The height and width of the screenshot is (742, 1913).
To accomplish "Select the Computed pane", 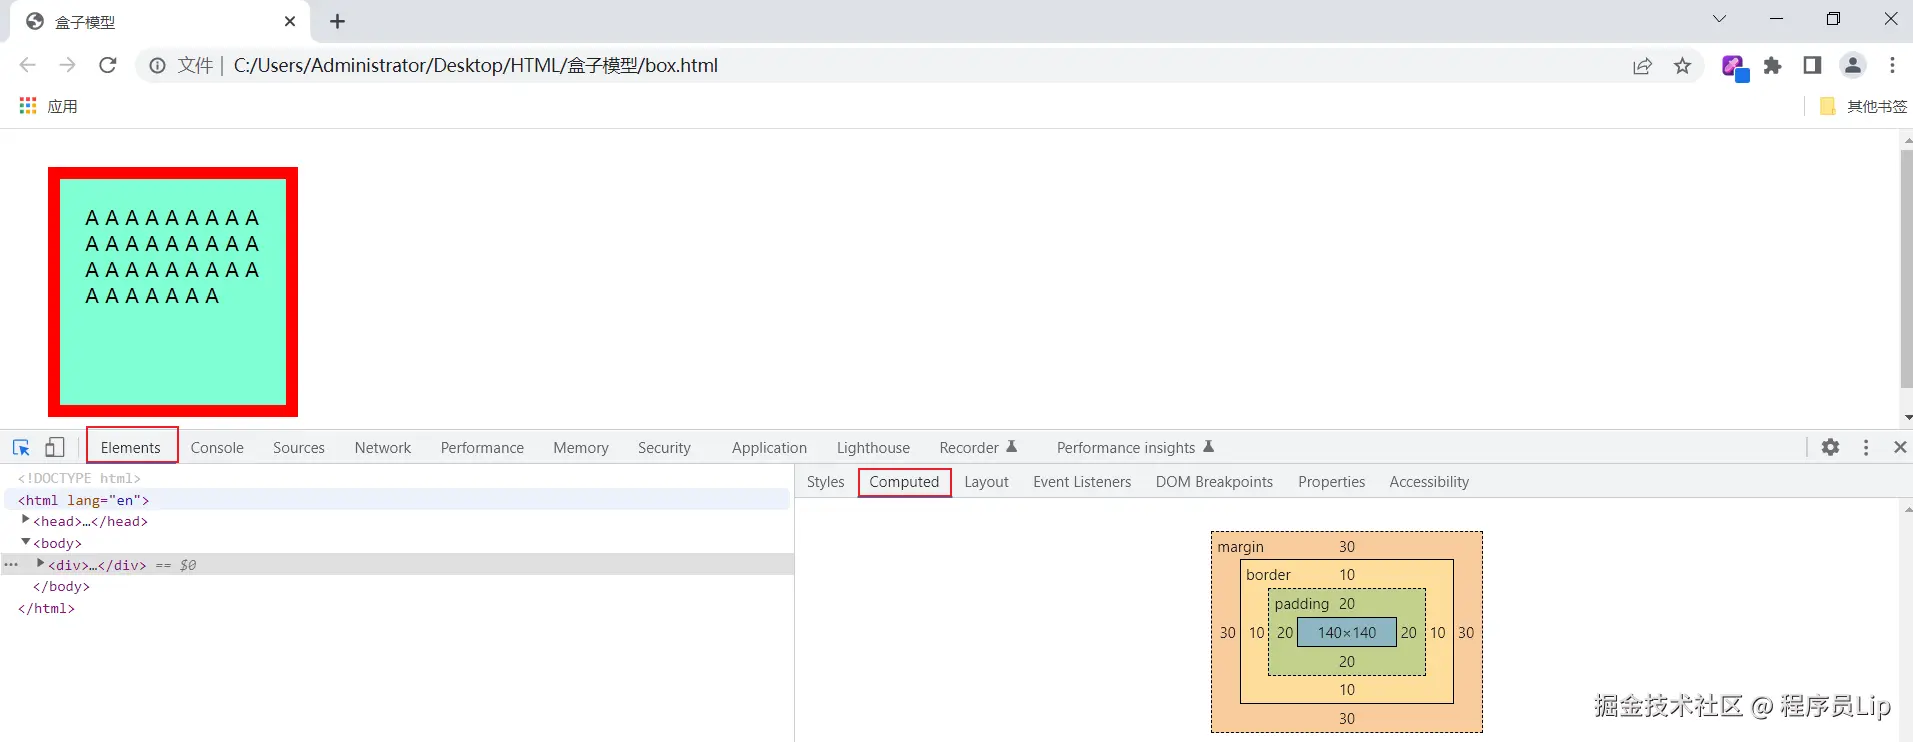I will point(904,481).
